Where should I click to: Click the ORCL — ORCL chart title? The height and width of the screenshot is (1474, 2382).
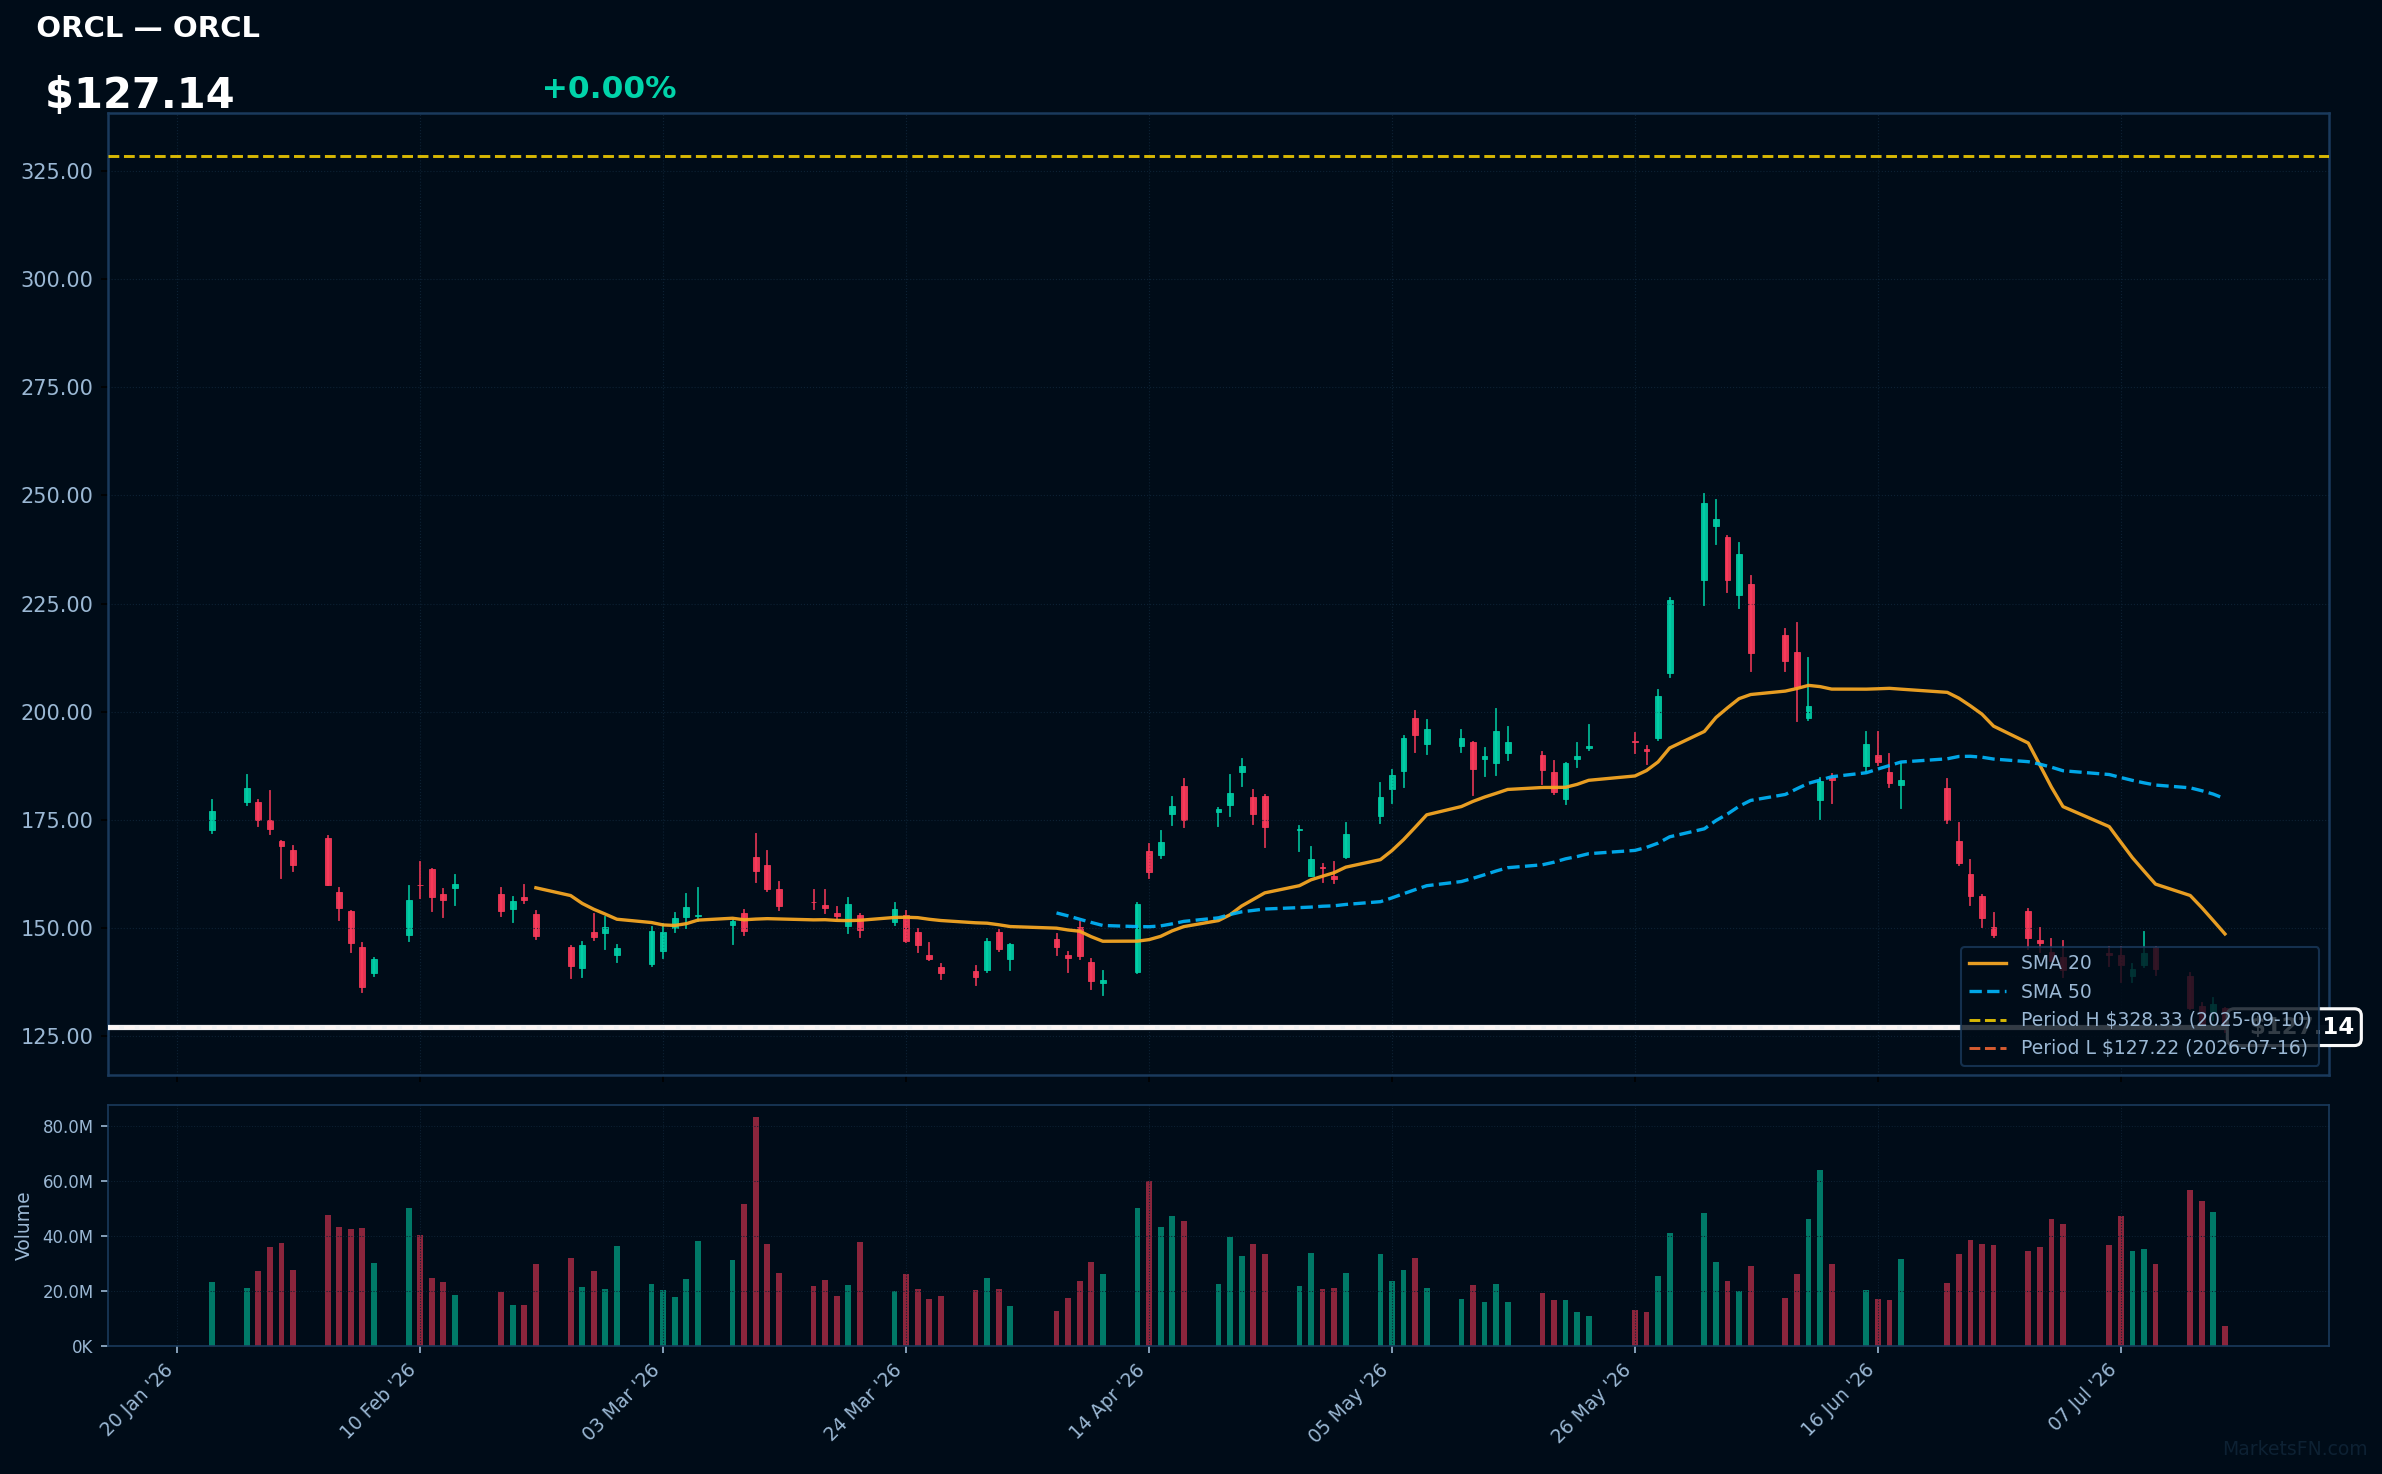tap(148, 27)
